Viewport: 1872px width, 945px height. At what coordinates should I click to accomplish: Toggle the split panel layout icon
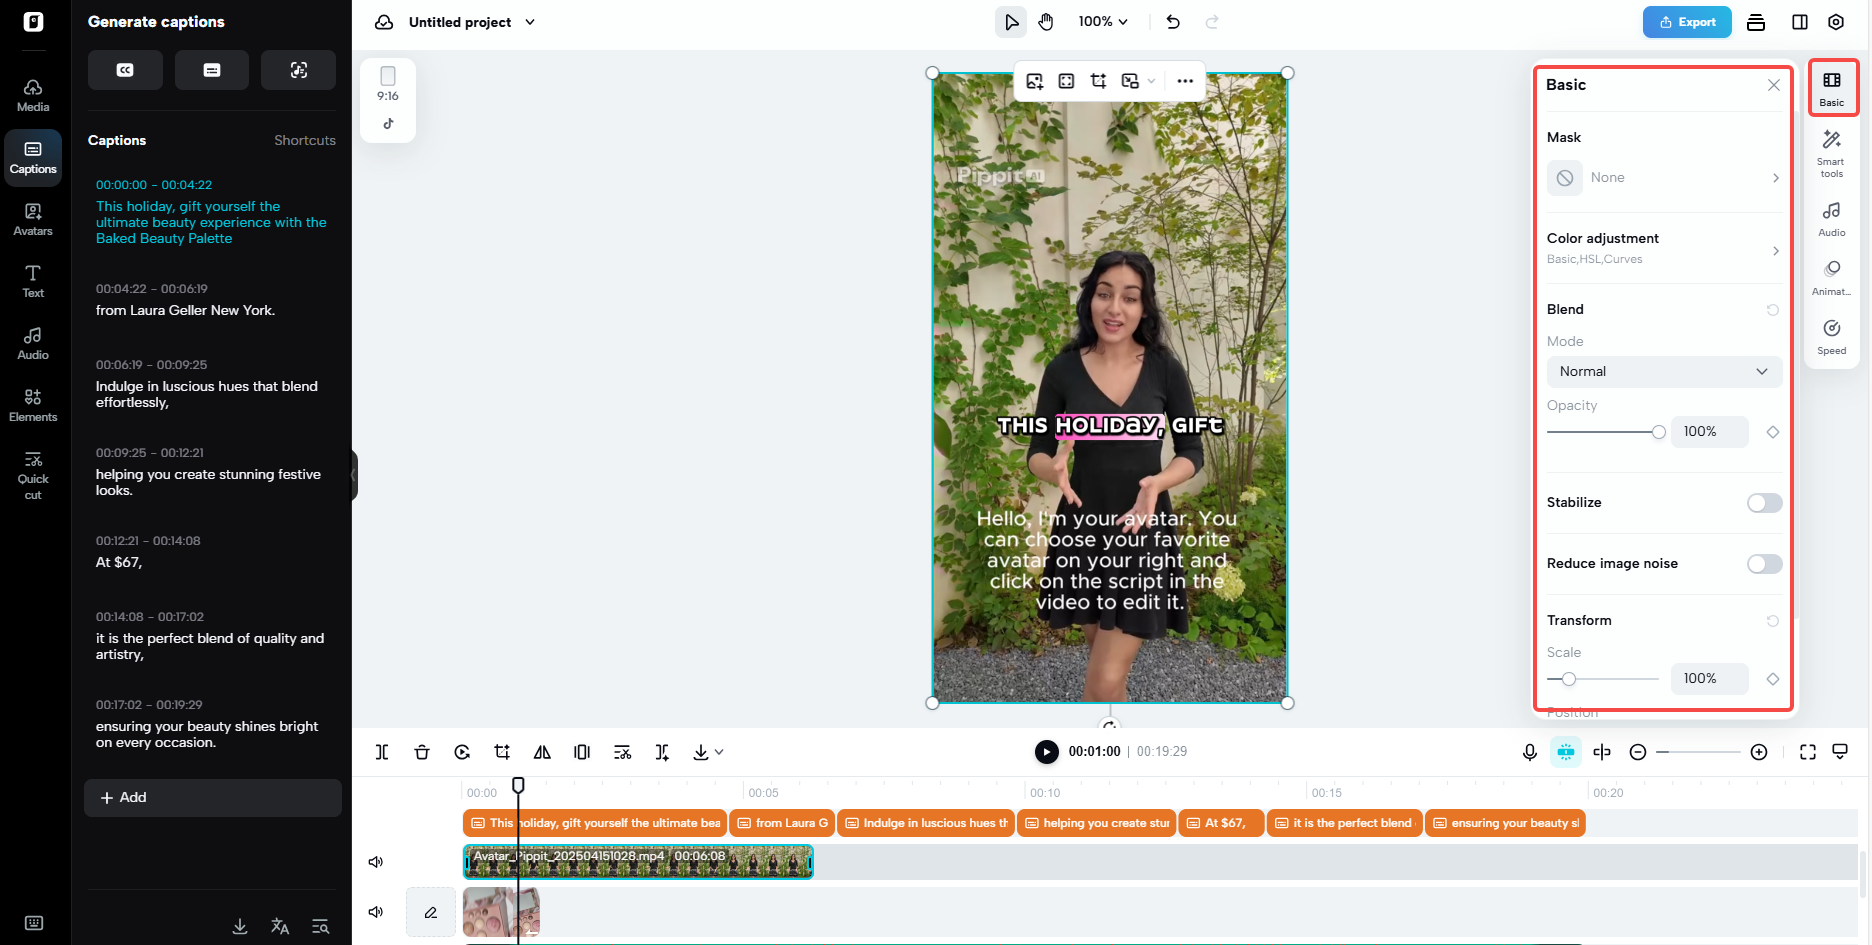click(x=1800, y=22)
